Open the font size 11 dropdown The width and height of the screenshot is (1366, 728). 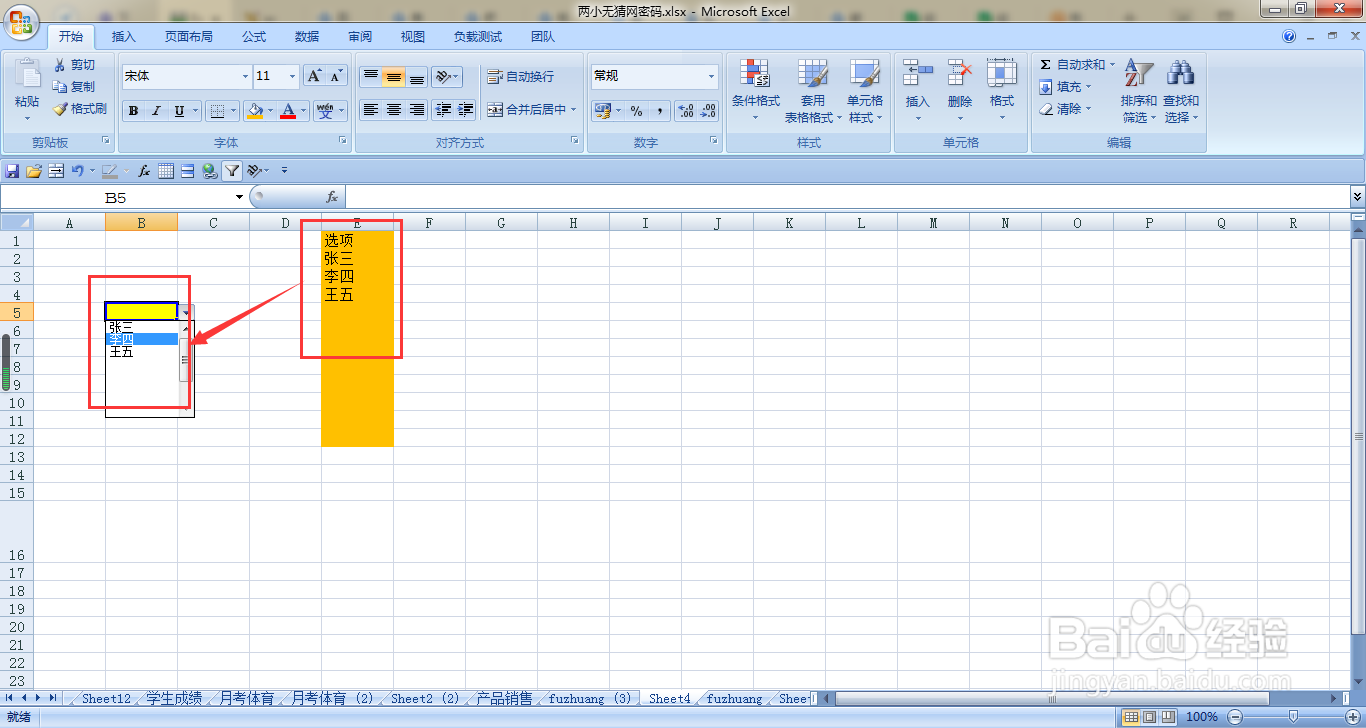(292, 77)
